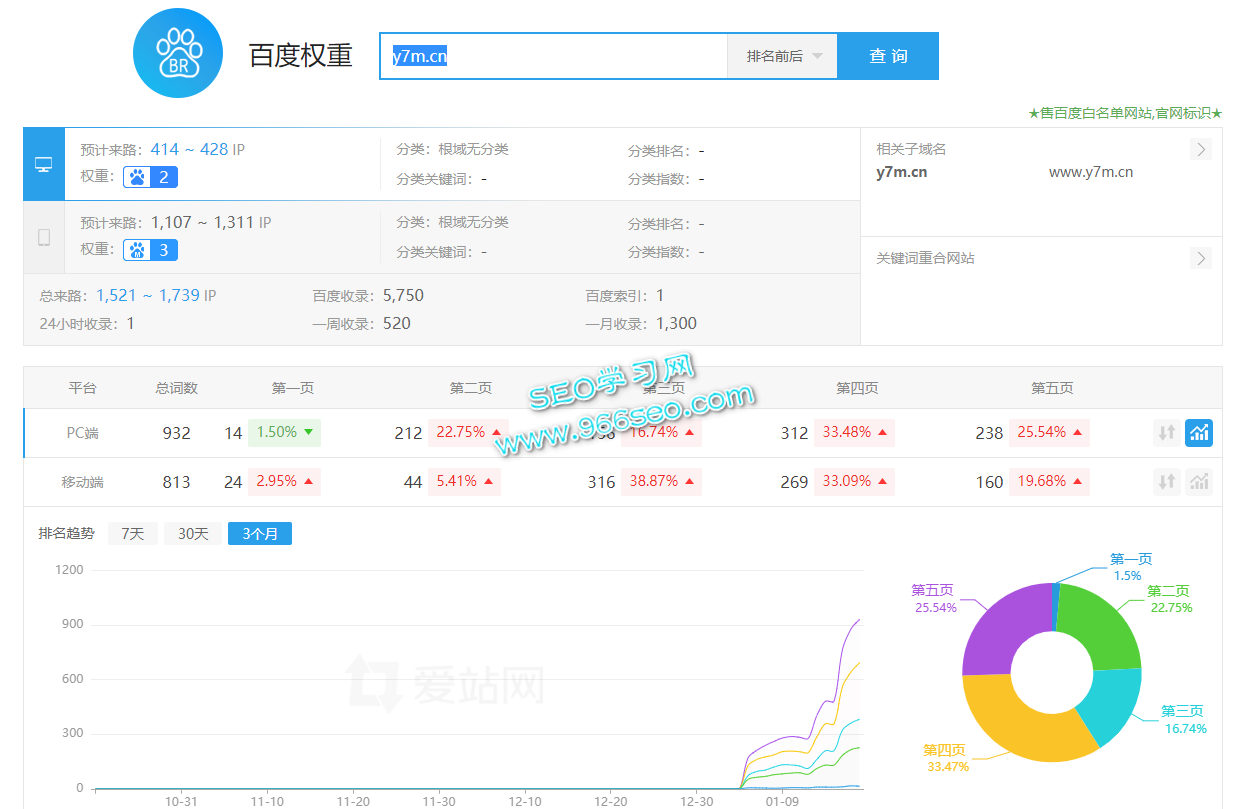
Task: Click the 一周收录 value 520
Action: (397, 324)
